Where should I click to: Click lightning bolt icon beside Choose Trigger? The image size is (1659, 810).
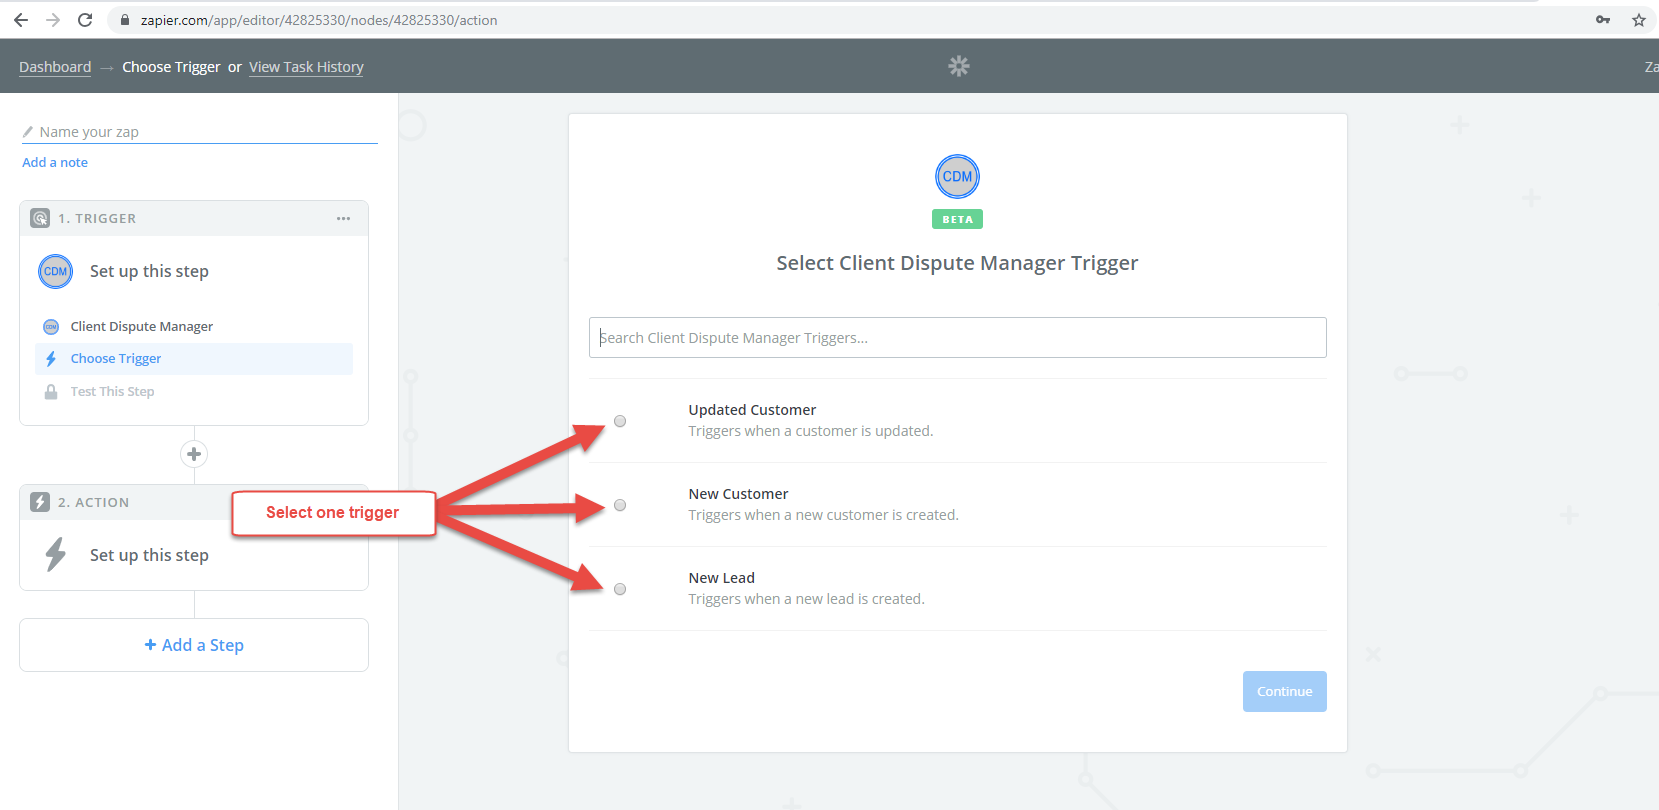tap(51, 359)
